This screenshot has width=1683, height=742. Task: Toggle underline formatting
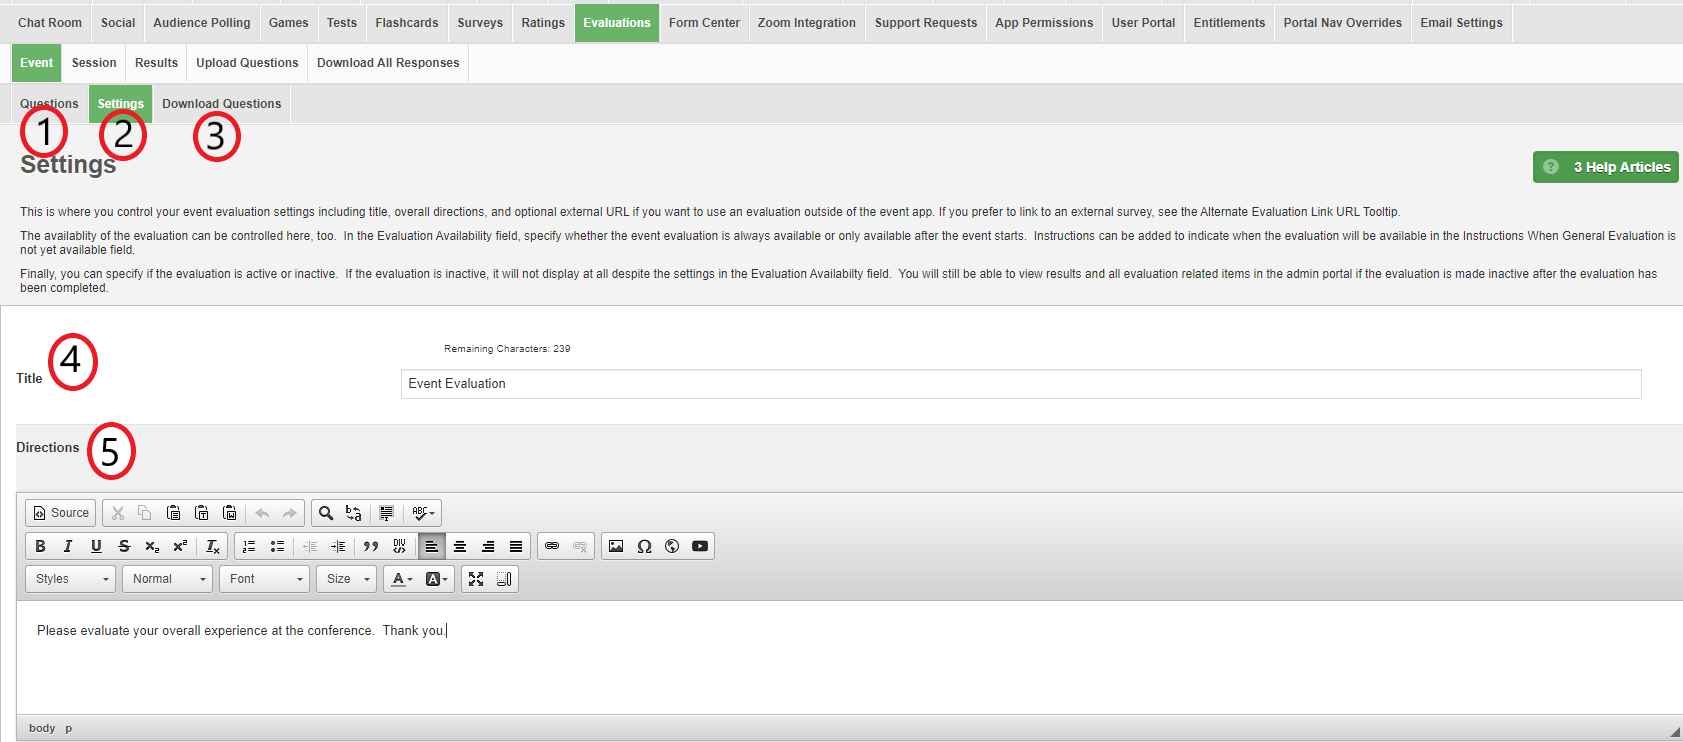pyautogui.click(x=96, y=546)
